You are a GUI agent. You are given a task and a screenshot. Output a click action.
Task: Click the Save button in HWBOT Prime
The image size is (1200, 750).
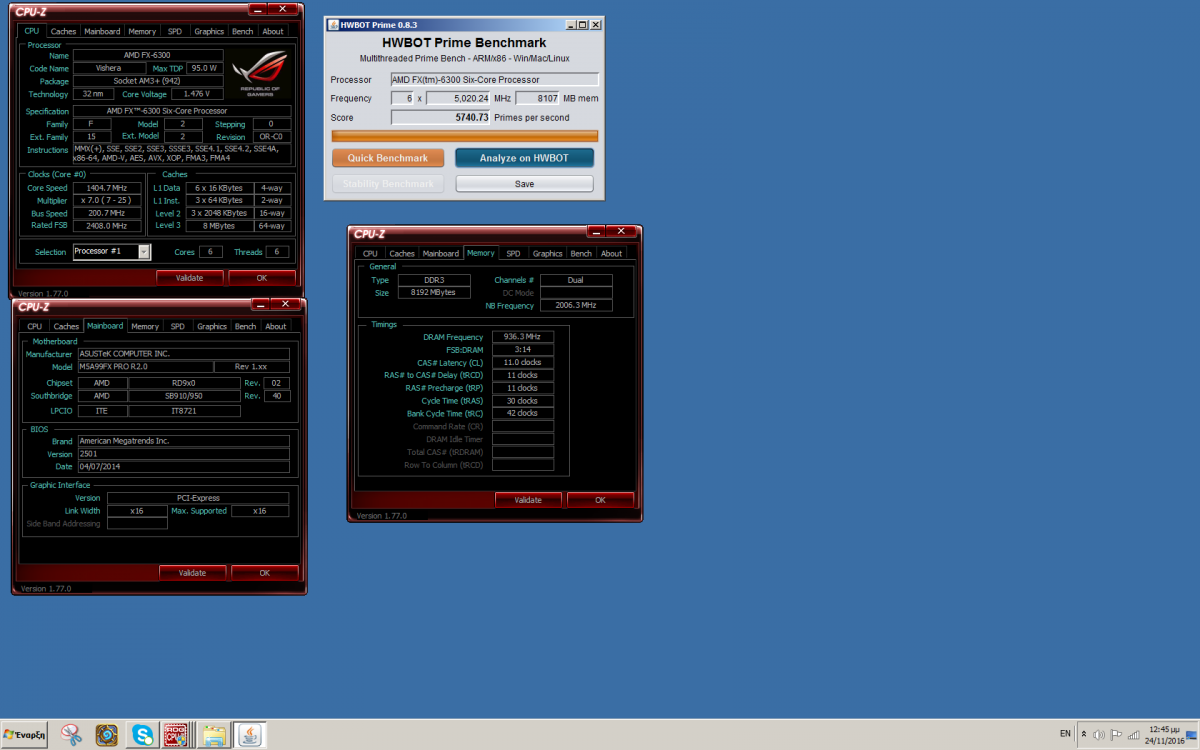pyautogui.click(x=525, y=184)
